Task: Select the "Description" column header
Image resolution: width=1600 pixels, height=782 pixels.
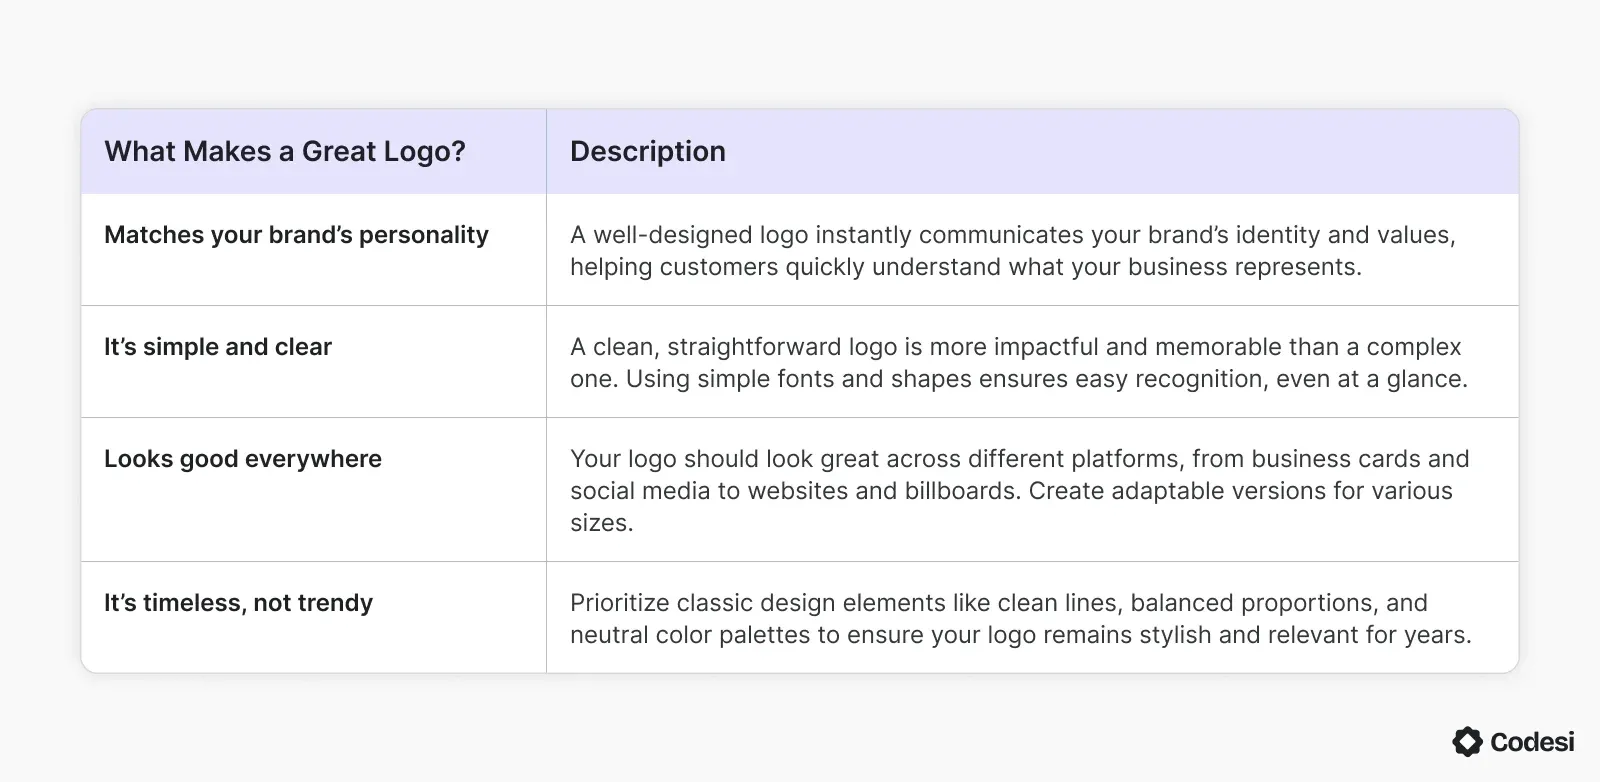Action: (648, 151)
